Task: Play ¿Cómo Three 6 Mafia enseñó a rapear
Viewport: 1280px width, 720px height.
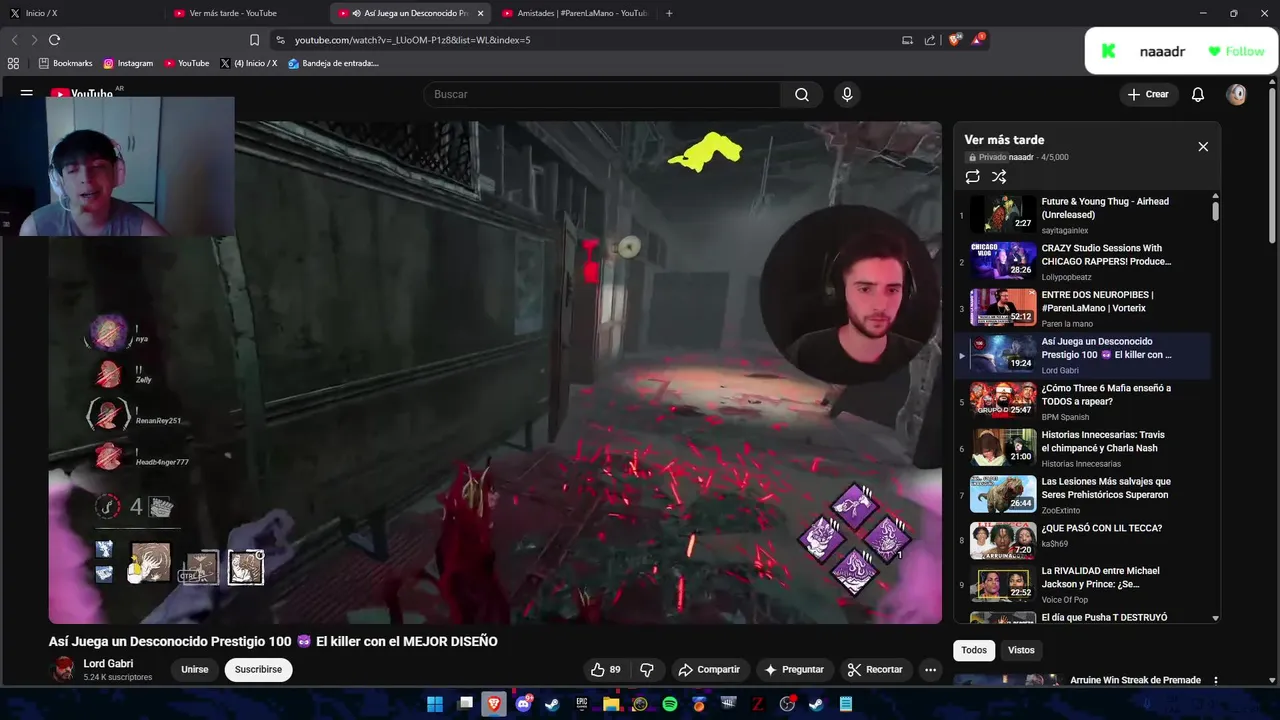Action: click(x=1085, y=402)
